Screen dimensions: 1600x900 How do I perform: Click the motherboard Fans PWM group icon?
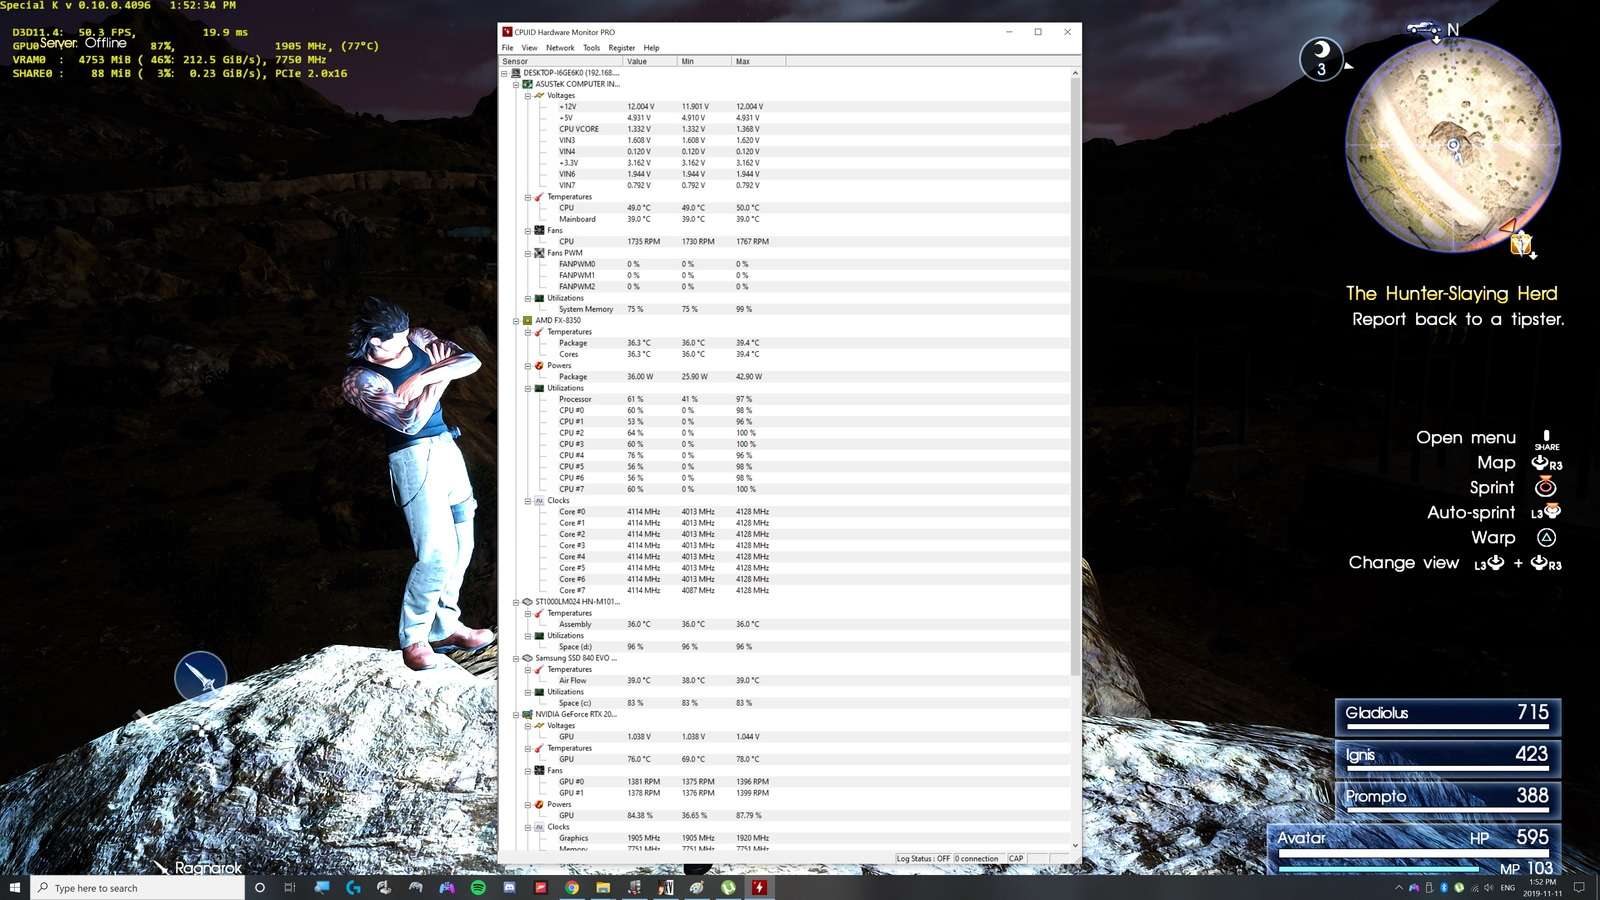tap(540, 253)
